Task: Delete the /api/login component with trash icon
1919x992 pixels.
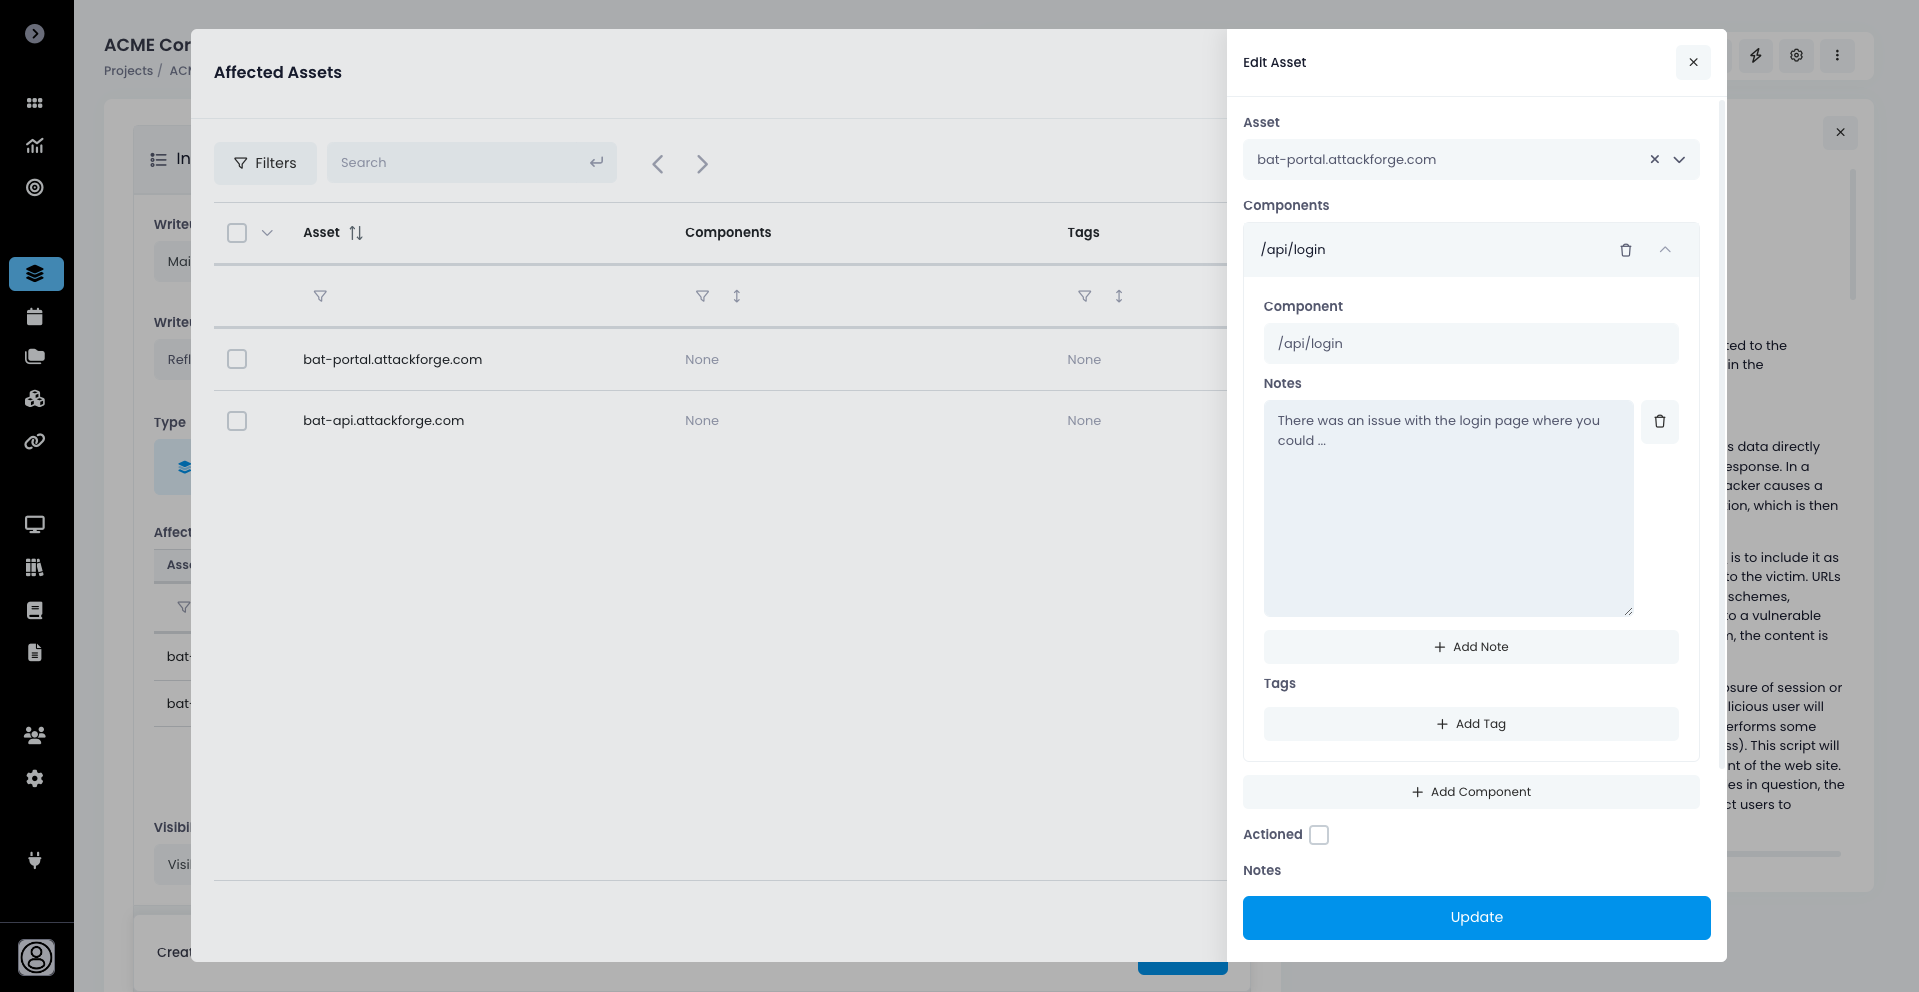Action: click(x=1625, y=250)
